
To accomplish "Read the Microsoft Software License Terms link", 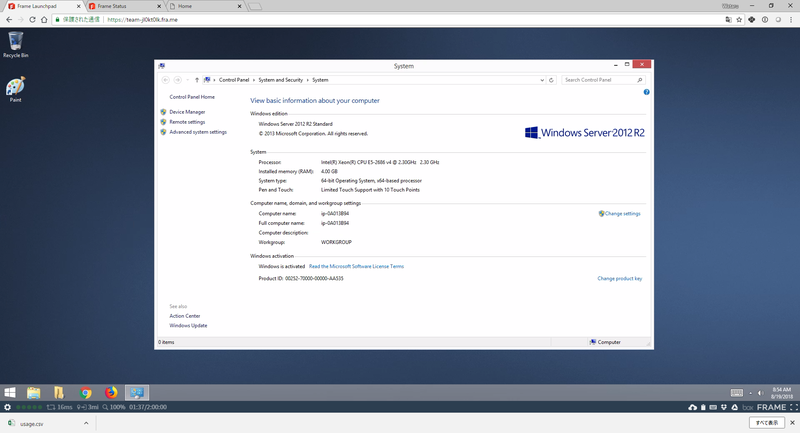I will (x=356, y=266).
